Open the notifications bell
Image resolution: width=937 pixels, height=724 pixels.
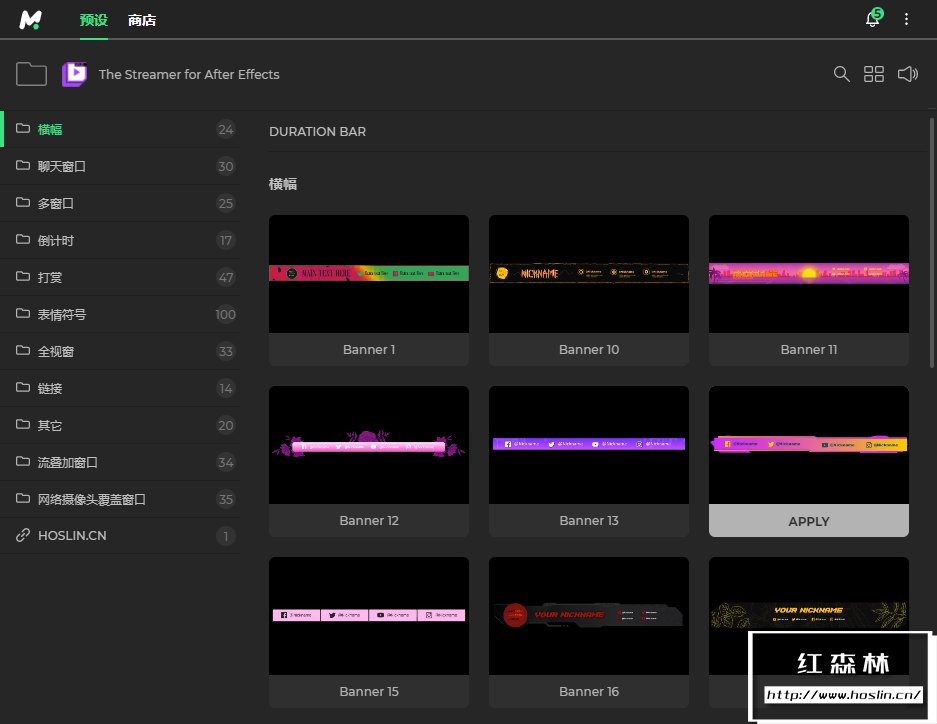872,20
